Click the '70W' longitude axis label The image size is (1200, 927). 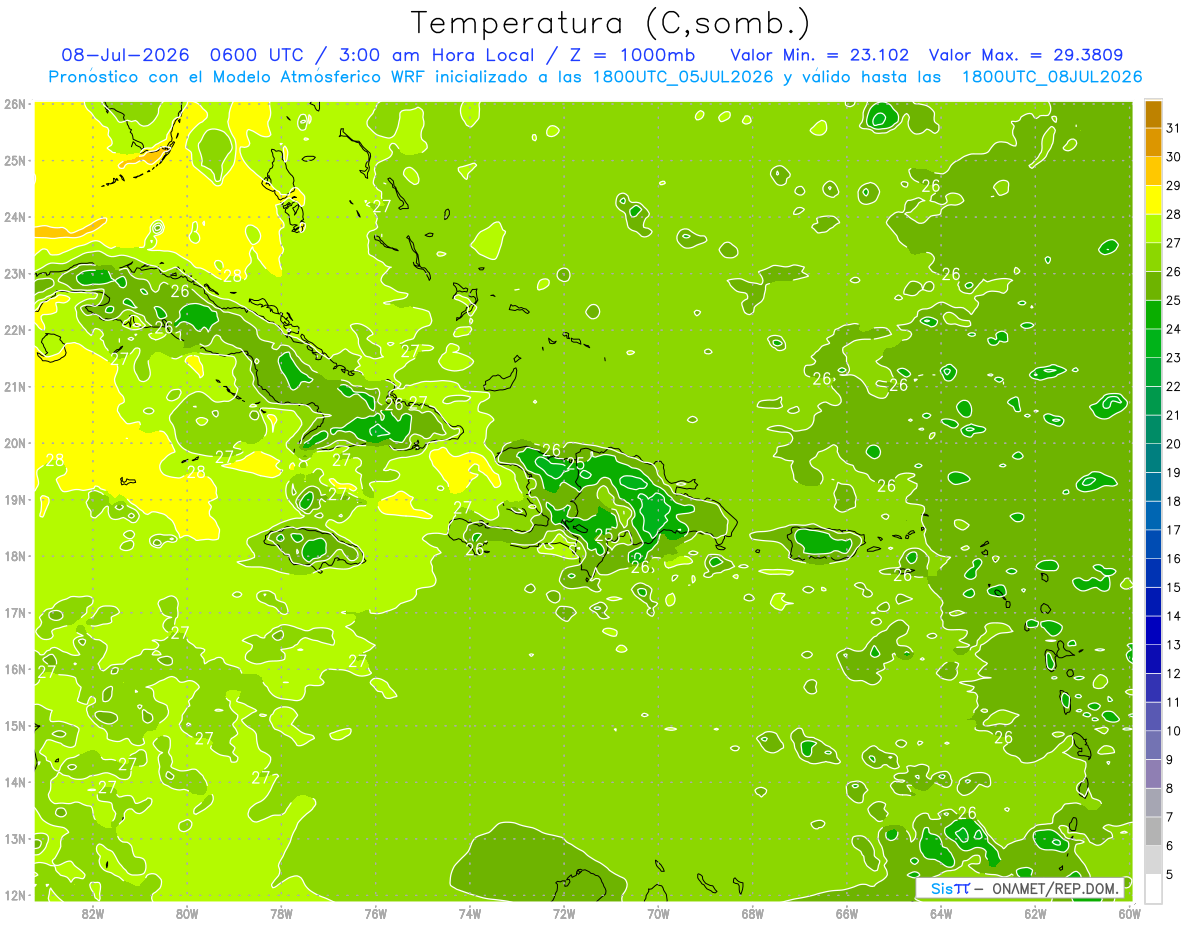click(x=658, y=914)
